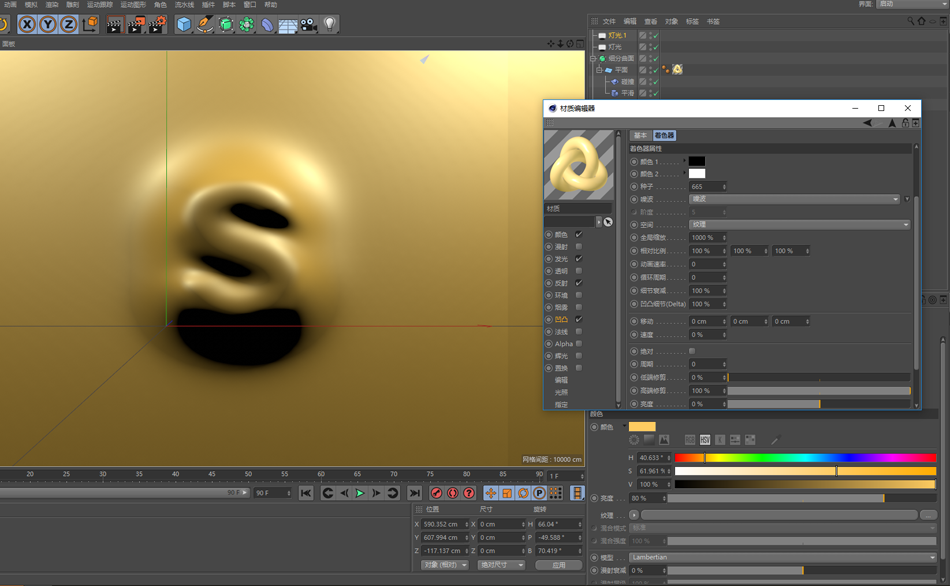The width and height of the screenshot is (950, 586).
Task: Enable the 透明 channel checkbox
Action: click(579, 271)
